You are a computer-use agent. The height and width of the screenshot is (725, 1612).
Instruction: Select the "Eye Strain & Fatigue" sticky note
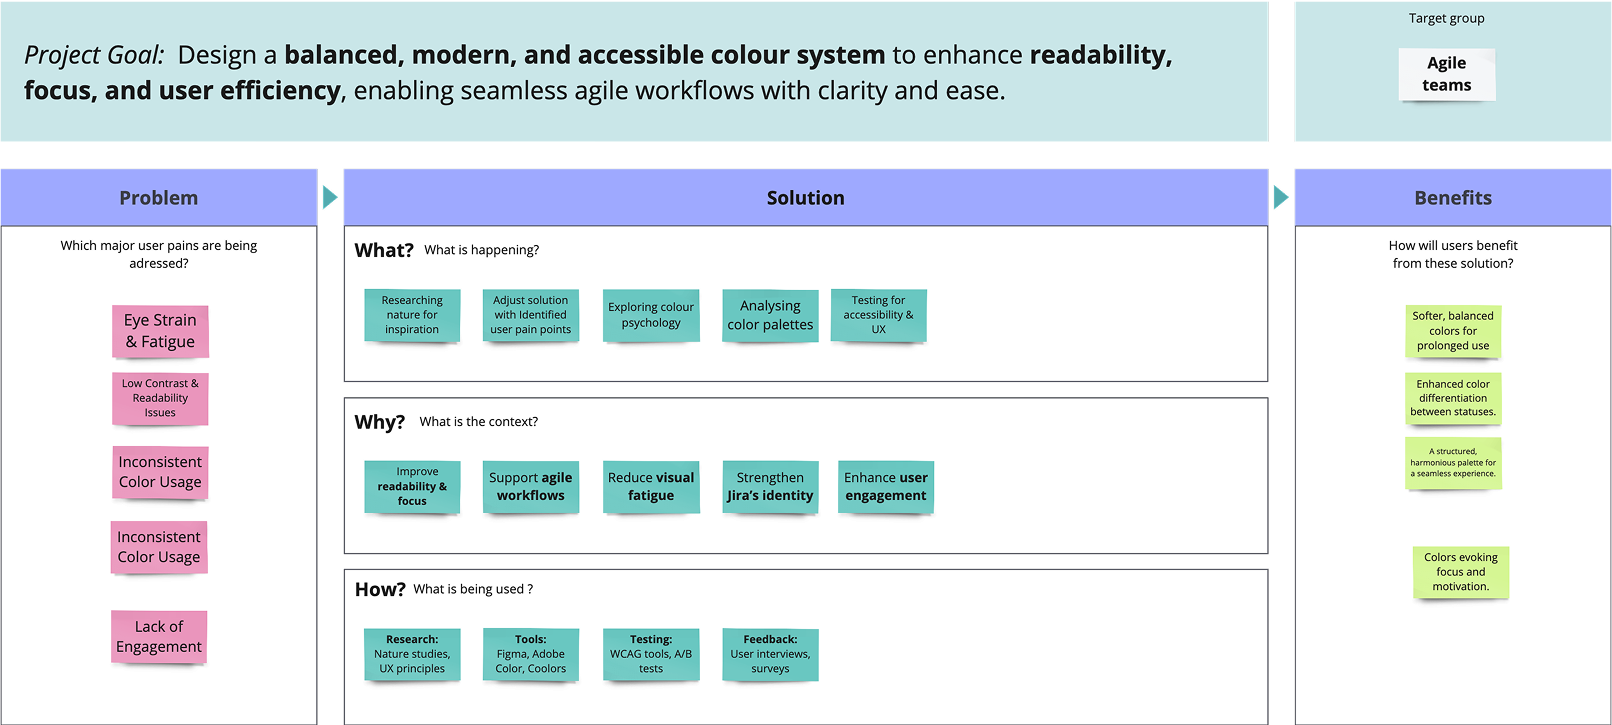pos(160,331)
